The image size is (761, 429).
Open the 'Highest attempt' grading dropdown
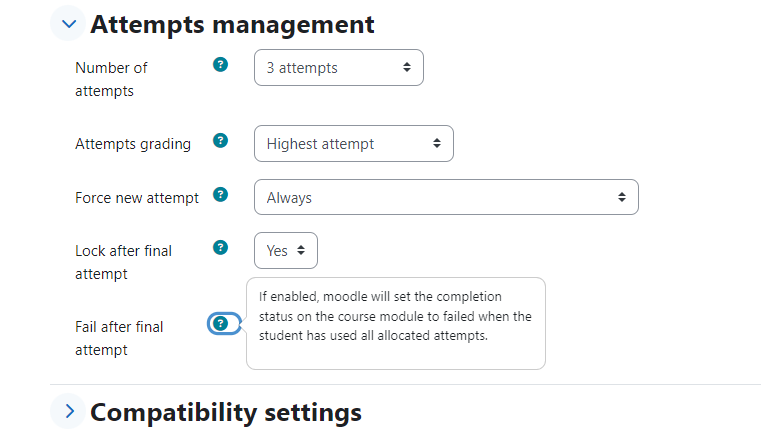[x=354, y=144]
